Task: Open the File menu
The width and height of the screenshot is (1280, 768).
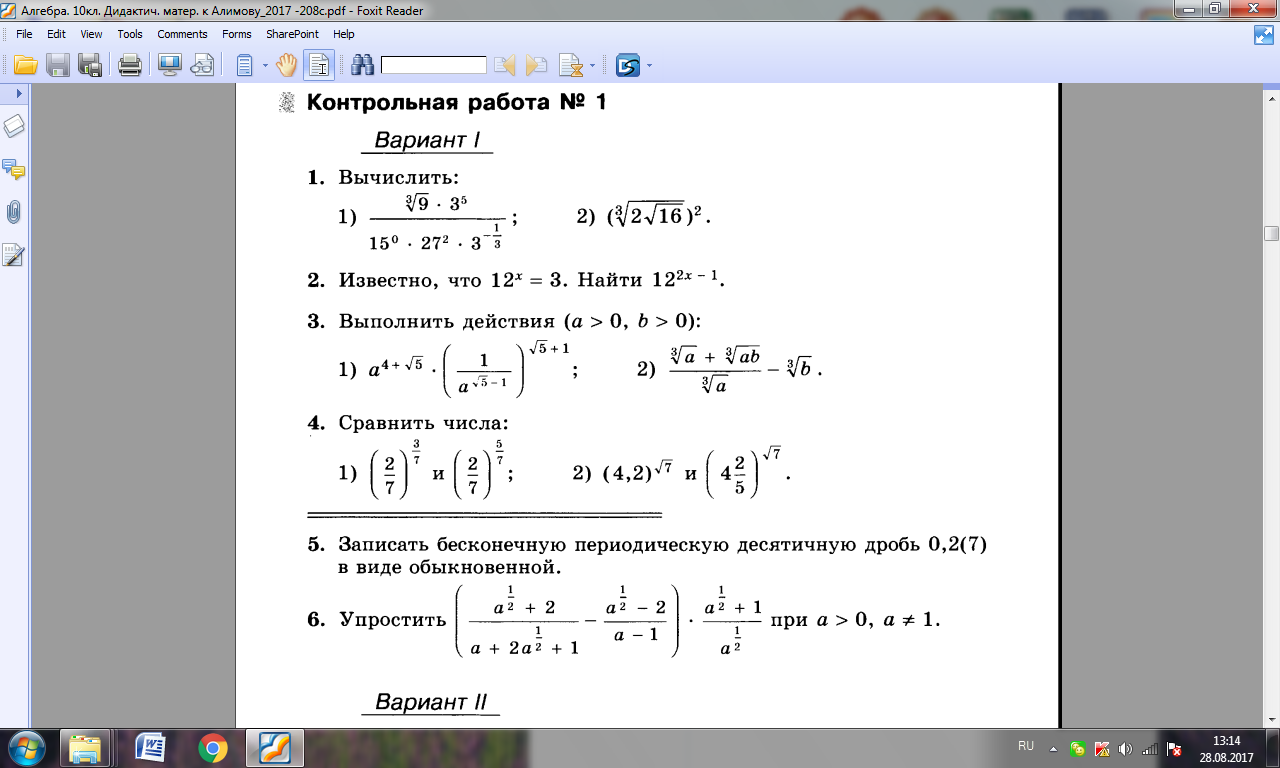Action: (25, 34)
